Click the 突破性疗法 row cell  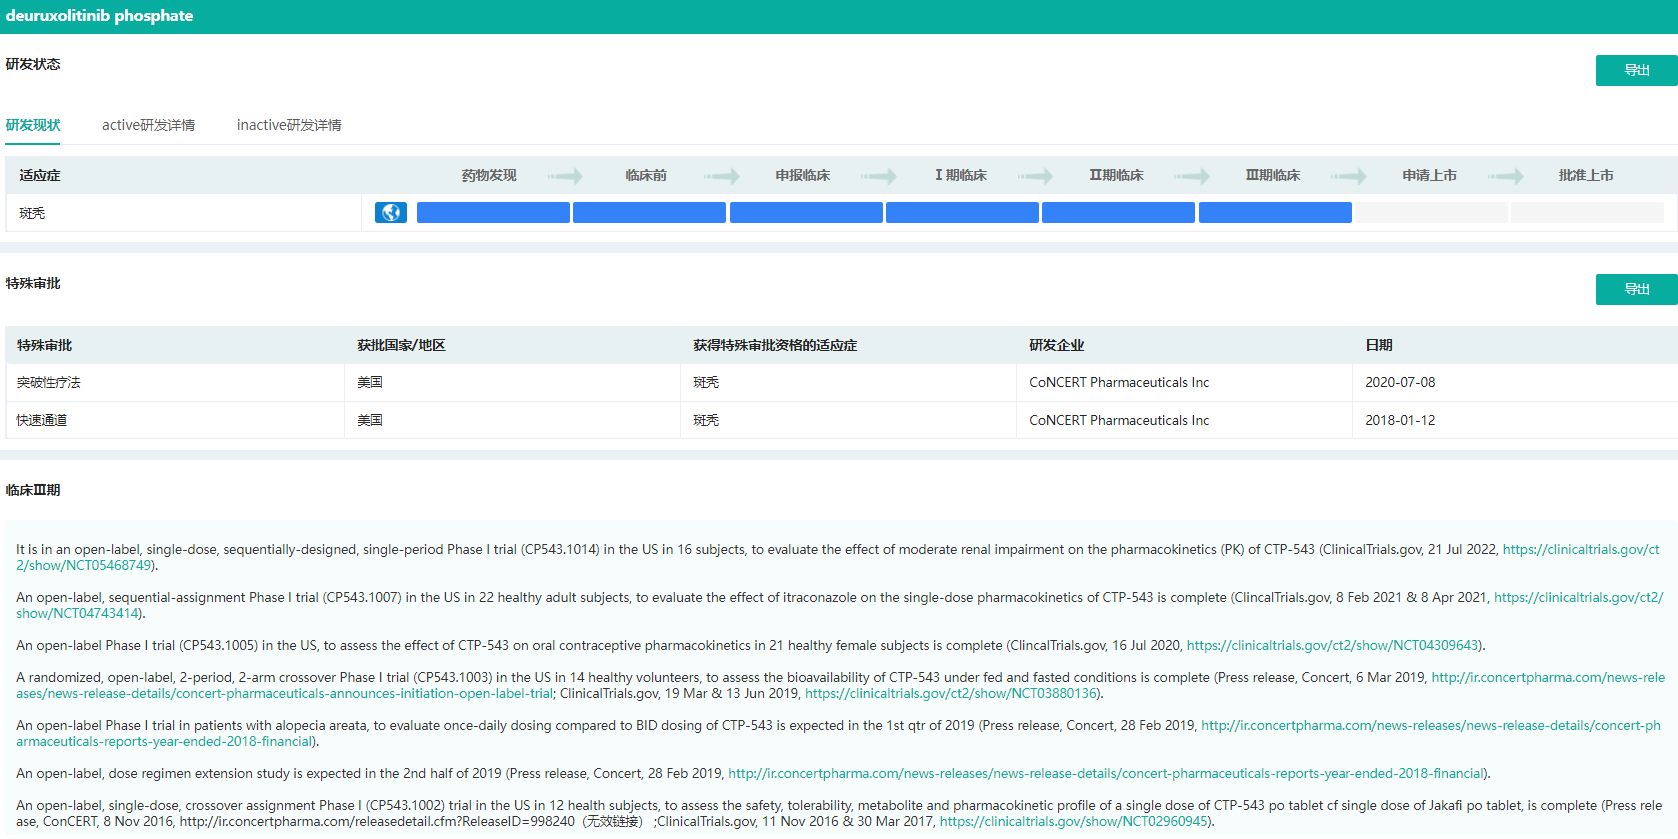(49, 382)
